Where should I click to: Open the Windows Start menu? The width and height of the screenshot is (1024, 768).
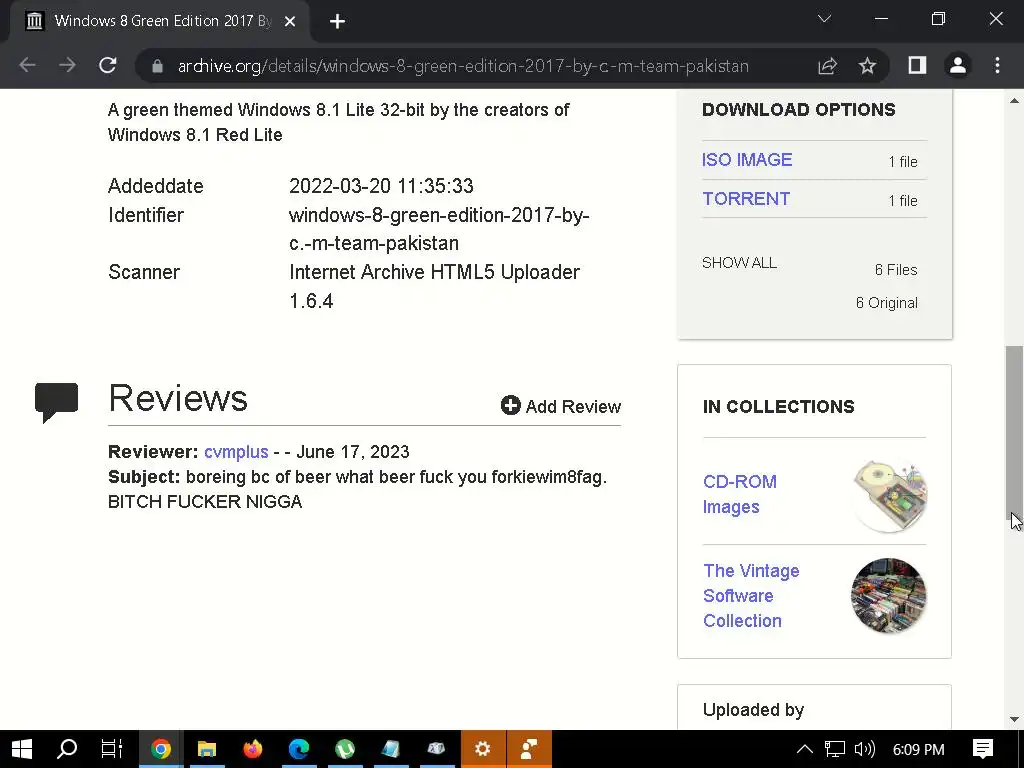click(22, 749)
